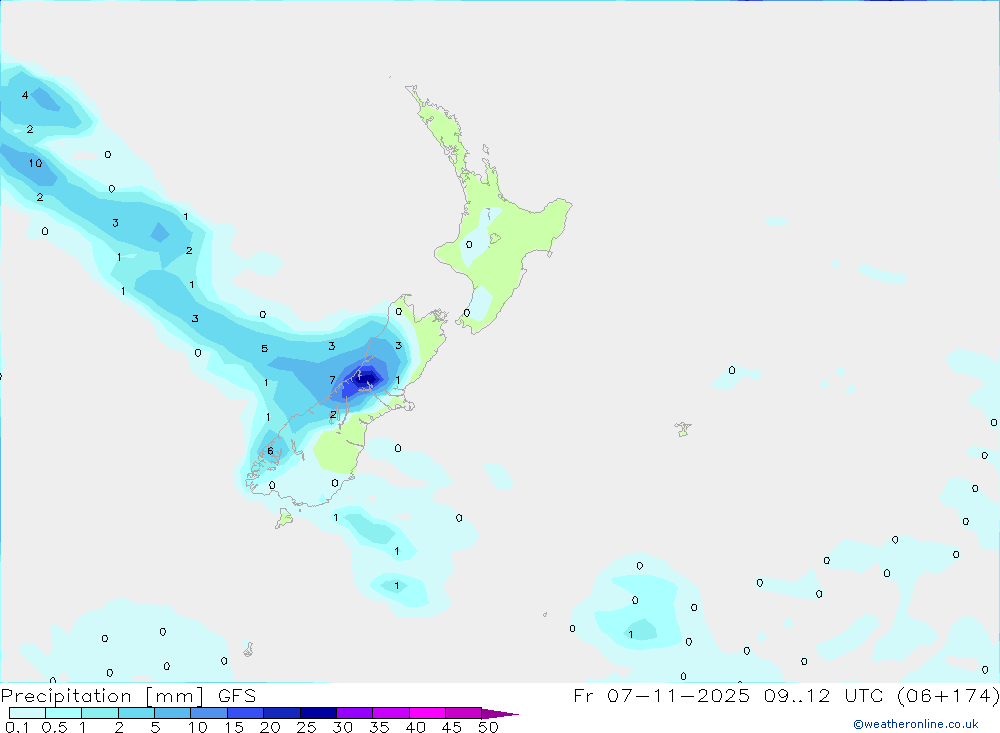Pick the 15–20 mm legend color box
Image resolution: width=1000 pixels, height=733 pixels.
point(246,713)
